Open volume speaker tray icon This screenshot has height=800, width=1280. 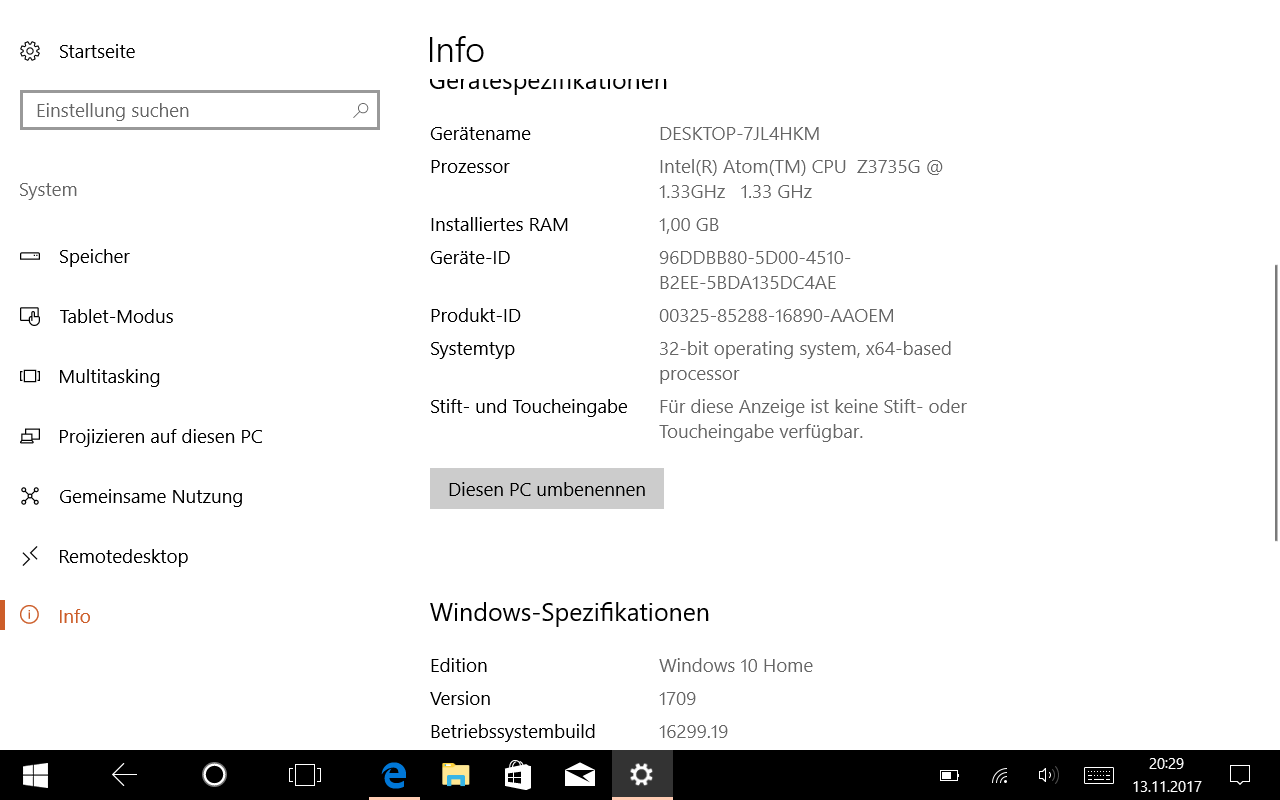pyautogui.click(x=1047, y=775)
